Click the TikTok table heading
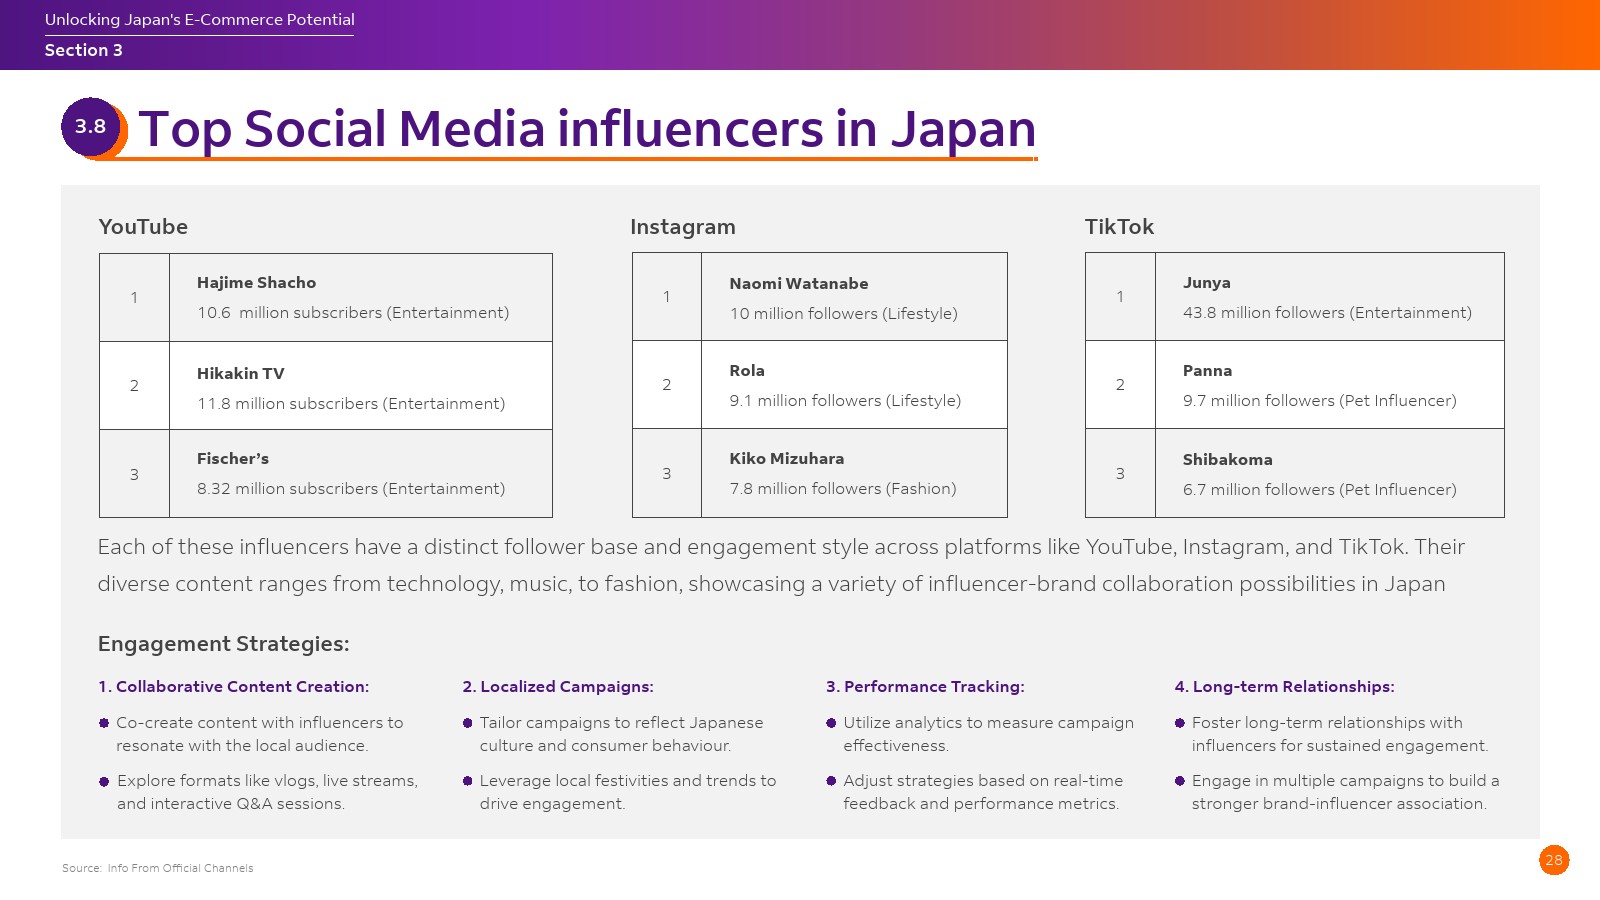This screenshot has width=1600, height=900. pyautogui.click(x=1119, y=227)
